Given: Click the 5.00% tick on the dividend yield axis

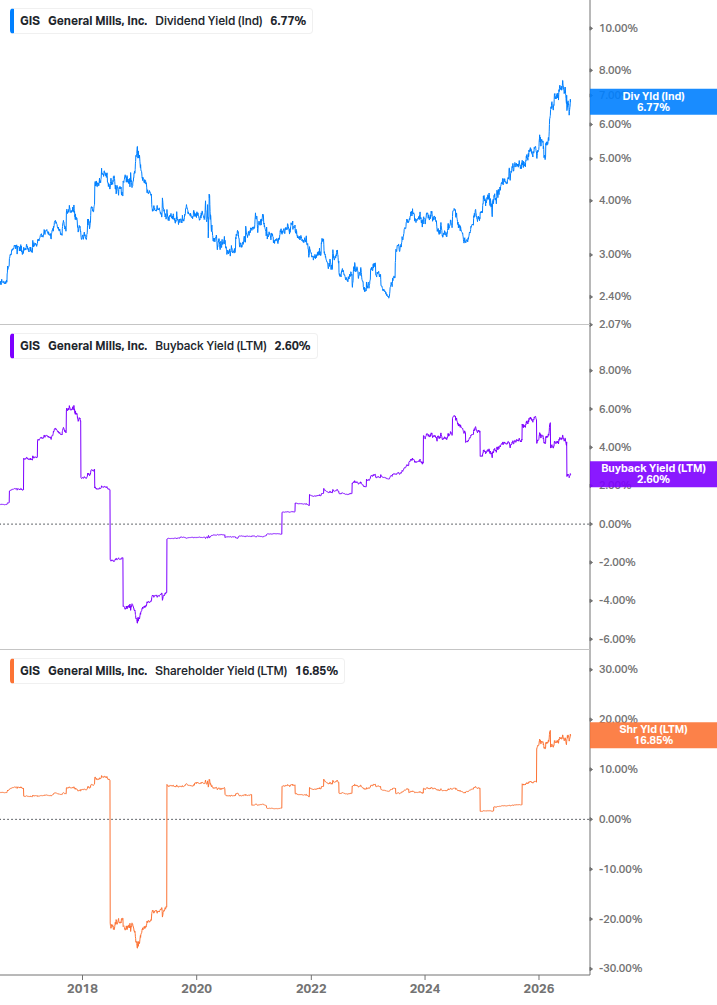Looking at the screenshot, I should 615,158.
